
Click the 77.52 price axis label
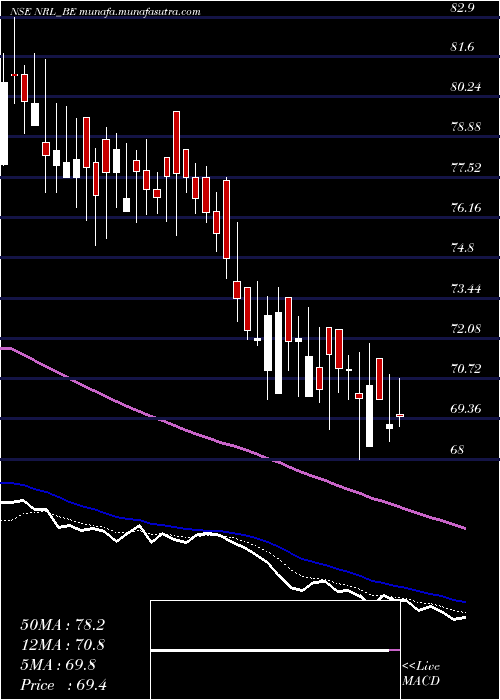(467, 168)
